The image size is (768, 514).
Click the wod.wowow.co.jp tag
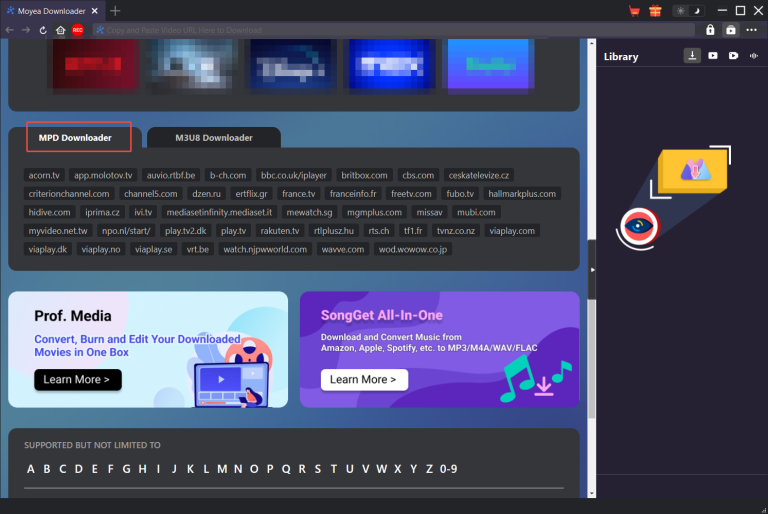(x=413, y=249)
